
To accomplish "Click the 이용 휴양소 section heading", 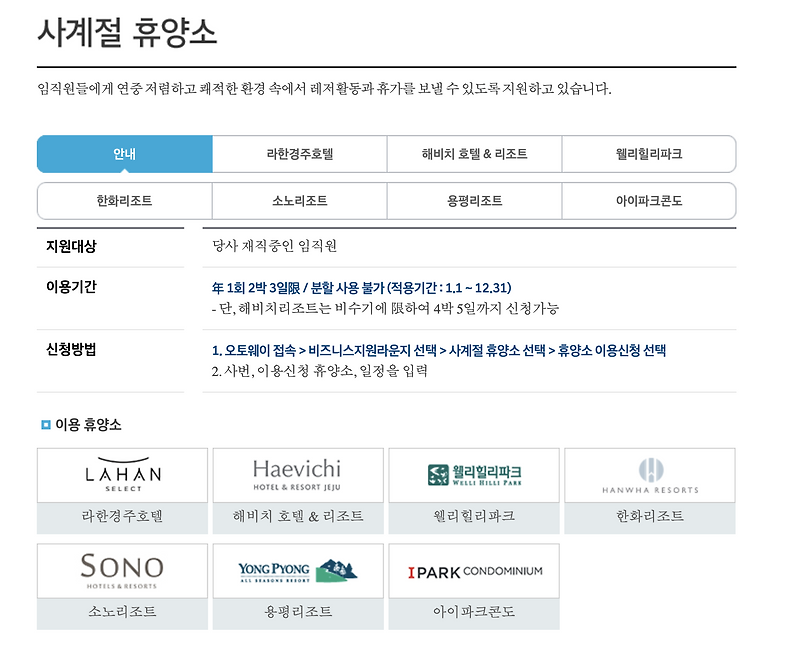I will pyautogui.click(x=88, y=424).
